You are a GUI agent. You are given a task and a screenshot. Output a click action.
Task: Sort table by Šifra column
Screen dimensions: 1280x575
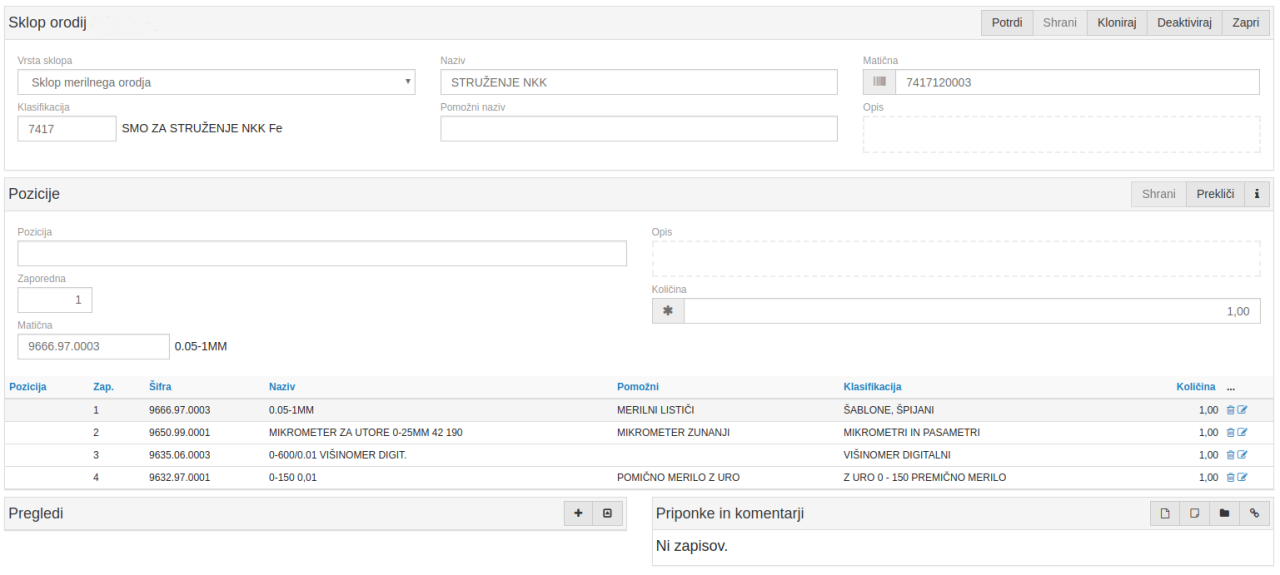160,387
